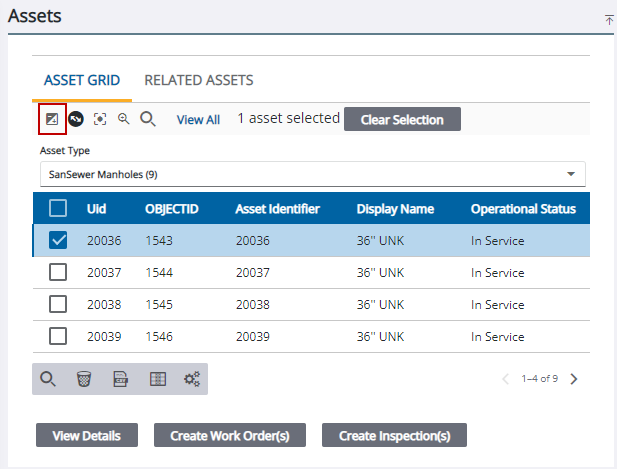Image resolution: width=617 pixels, height=469 pixels.
Task: Click the round black link icon in toolbar
Action: [76, 119]
